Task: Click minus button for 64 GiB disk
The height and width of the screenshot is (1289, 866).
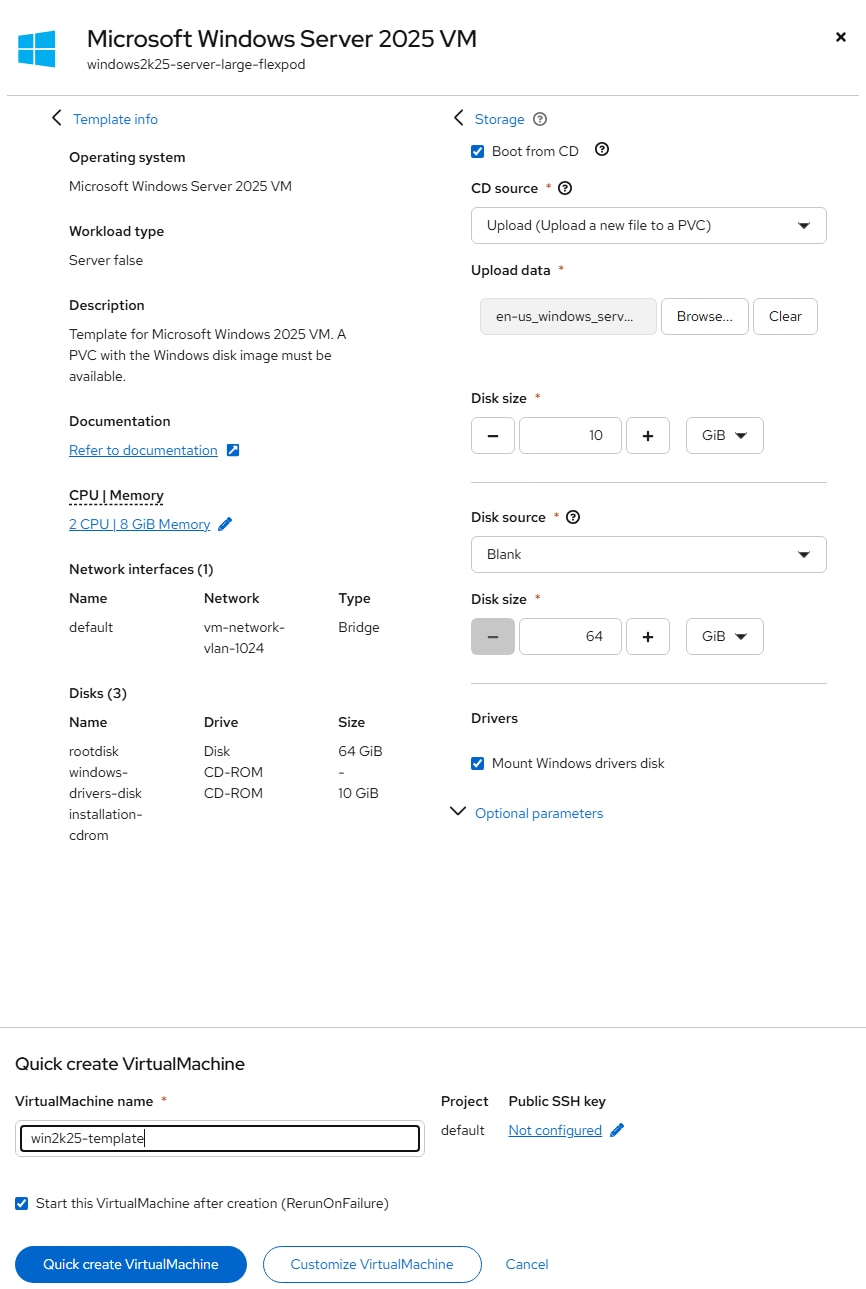Action: [x=493, y=636]
